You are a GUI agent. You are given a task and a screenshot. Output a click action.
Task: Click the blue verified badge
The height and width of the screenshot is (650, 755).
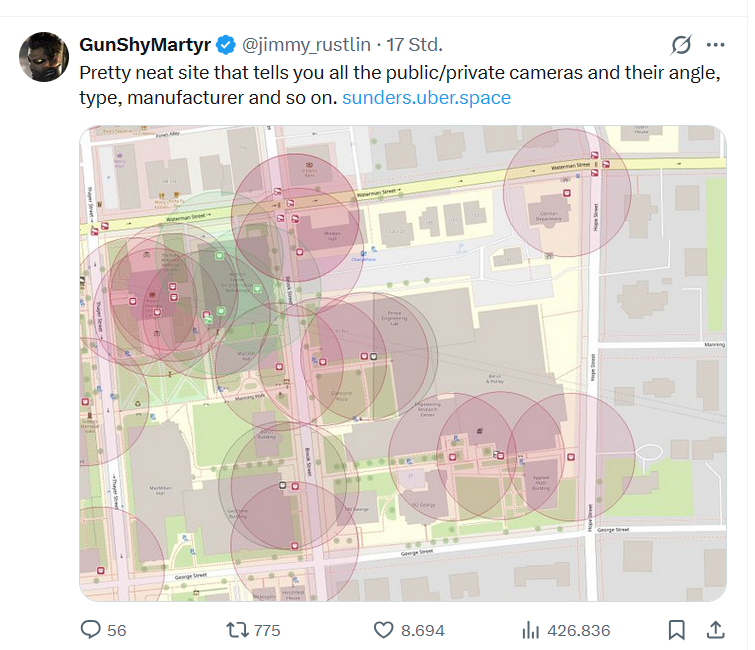click(227, 45)
